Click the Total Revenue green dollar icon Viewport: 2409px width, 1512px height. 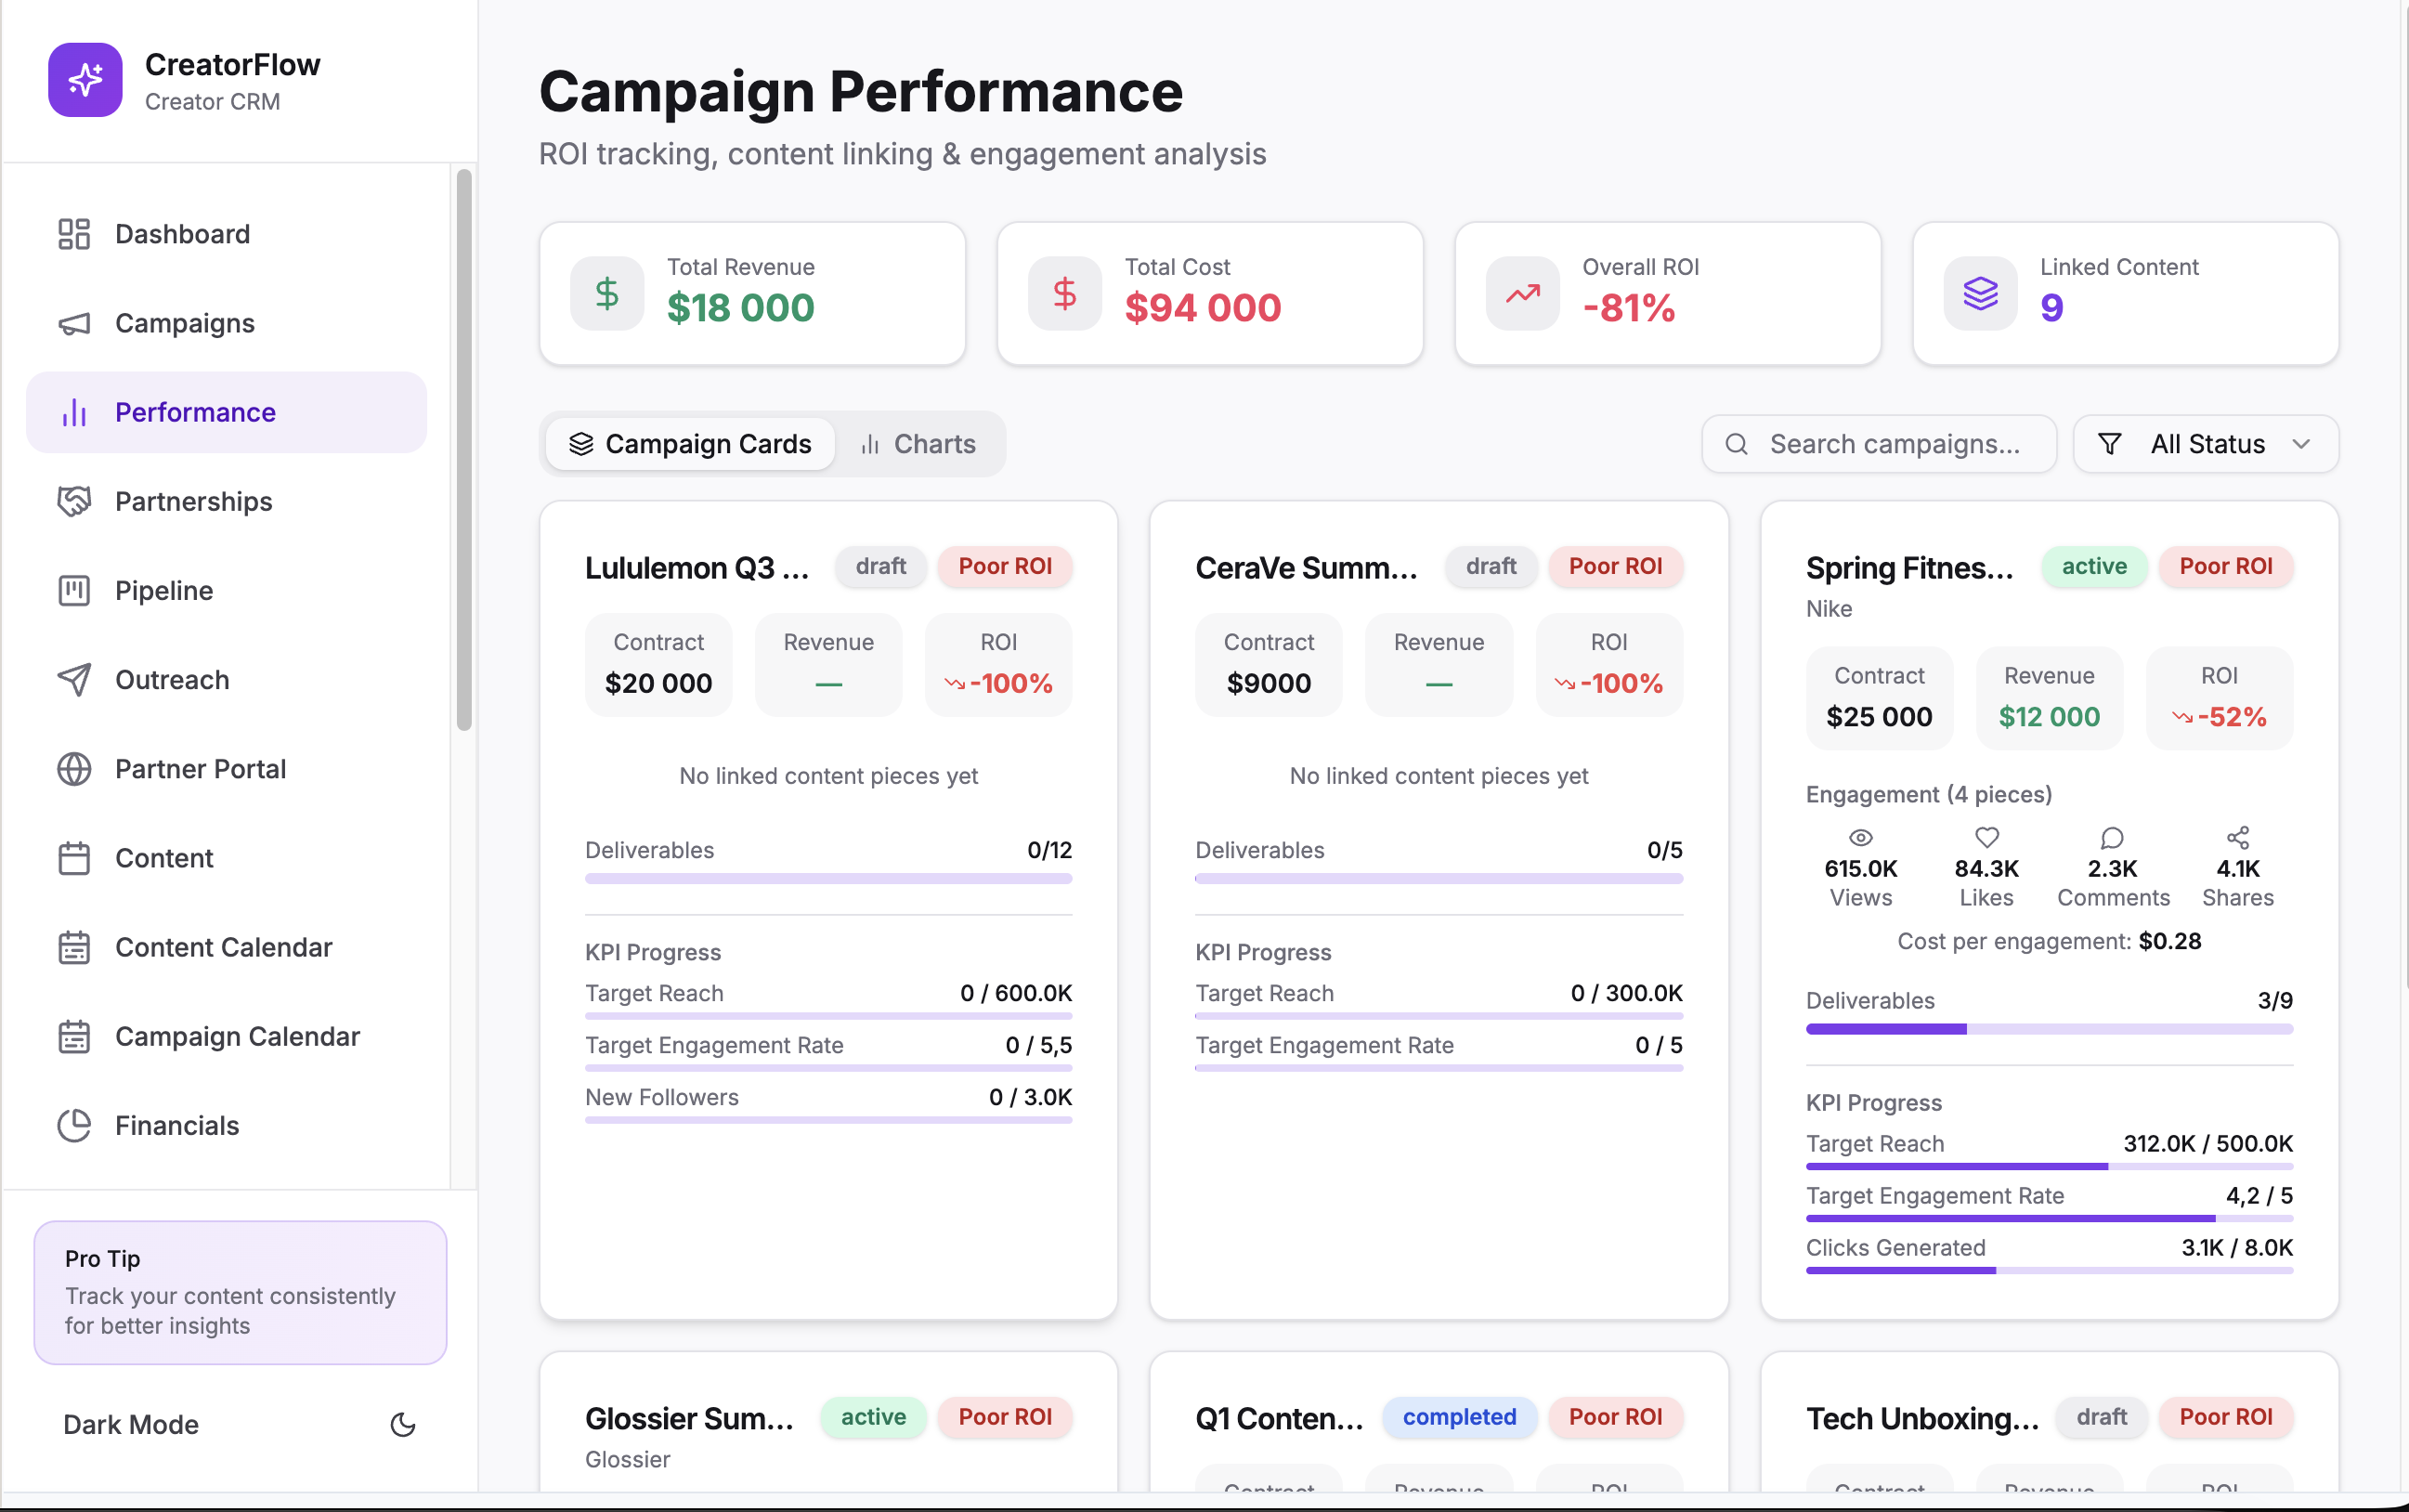[607, 293]
